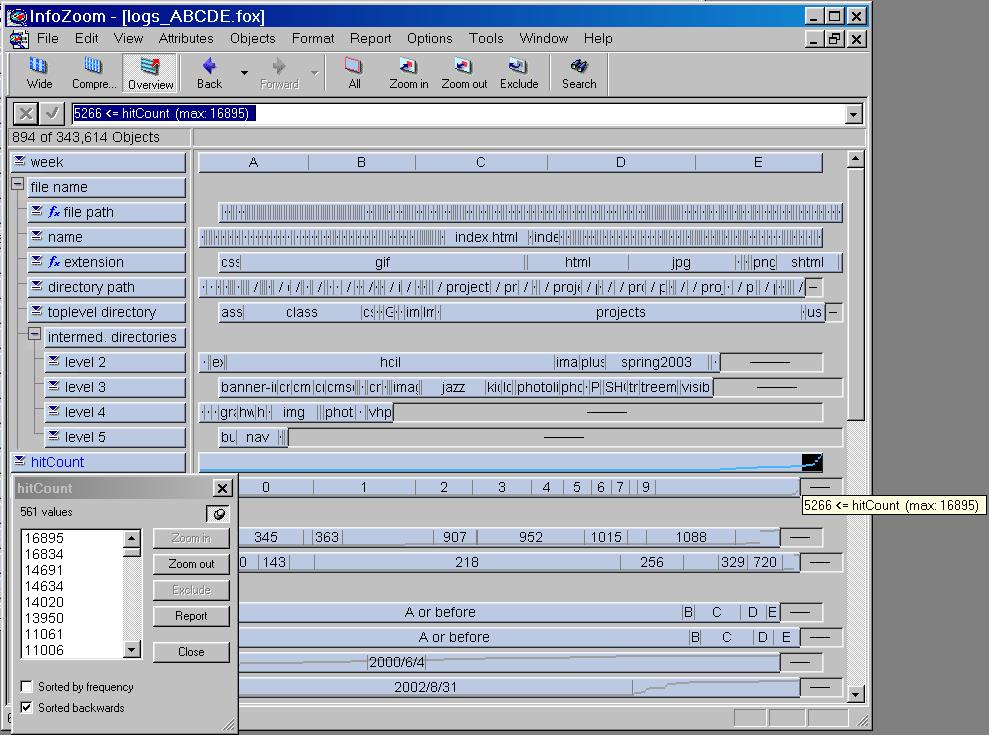Open the Report menu

[x=370, y=38]
